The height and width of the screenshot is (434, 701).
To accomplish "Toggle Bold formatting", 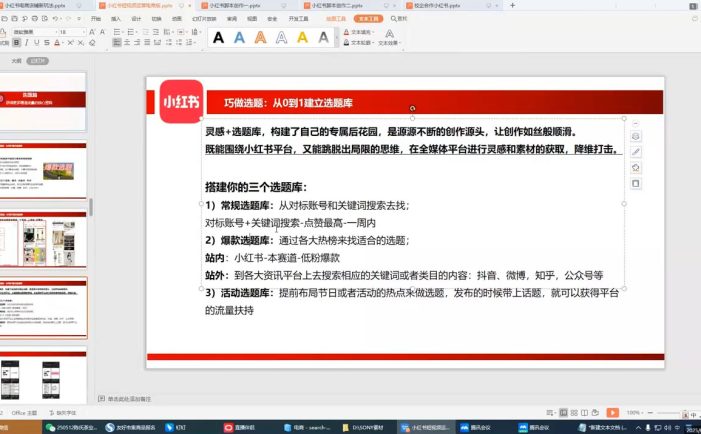I will tap(17, 43).
